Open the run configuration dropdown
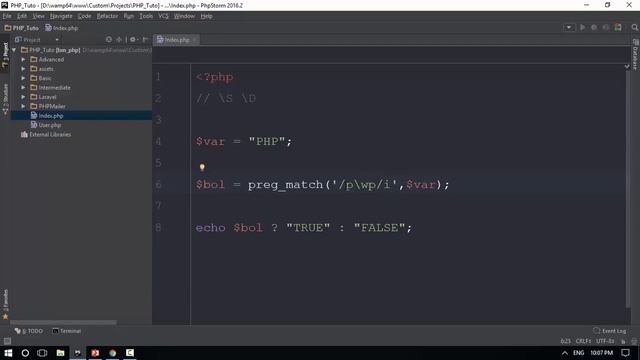The height and width of the screenshot is (360, 640). pyautogui.click(x=569, y=27)
